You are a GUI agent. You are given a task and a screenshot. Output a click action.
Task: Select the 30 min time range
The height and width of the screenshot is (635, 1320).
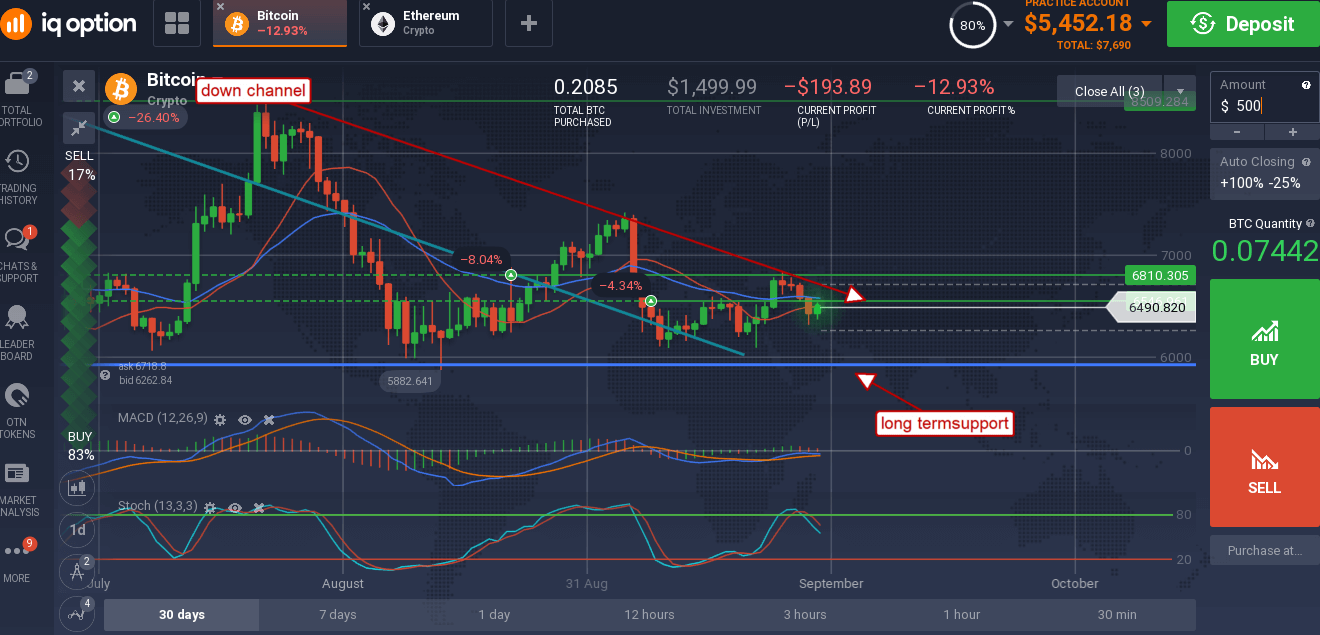pos(1117,614)
